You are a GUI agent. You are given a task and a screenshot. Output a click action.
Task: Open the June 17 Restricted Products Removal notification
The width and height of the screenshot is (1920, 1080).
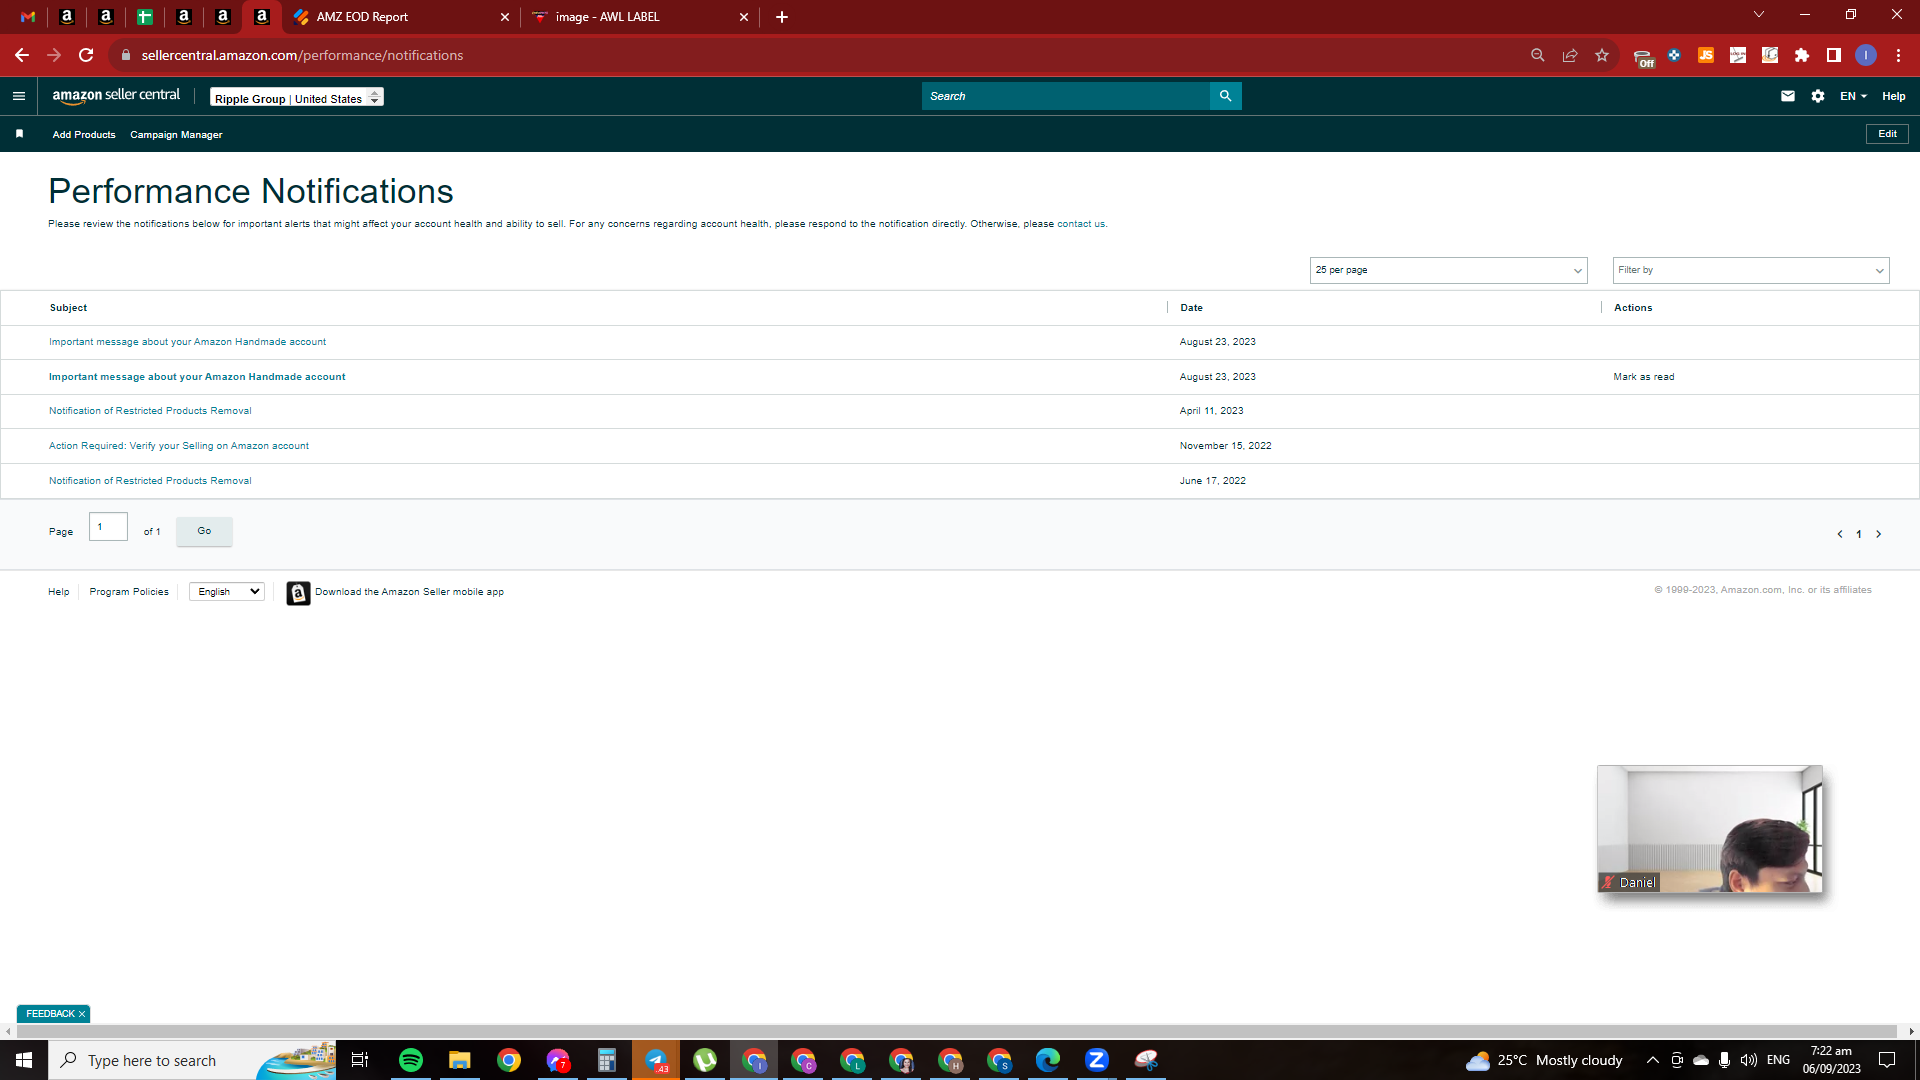150,481
